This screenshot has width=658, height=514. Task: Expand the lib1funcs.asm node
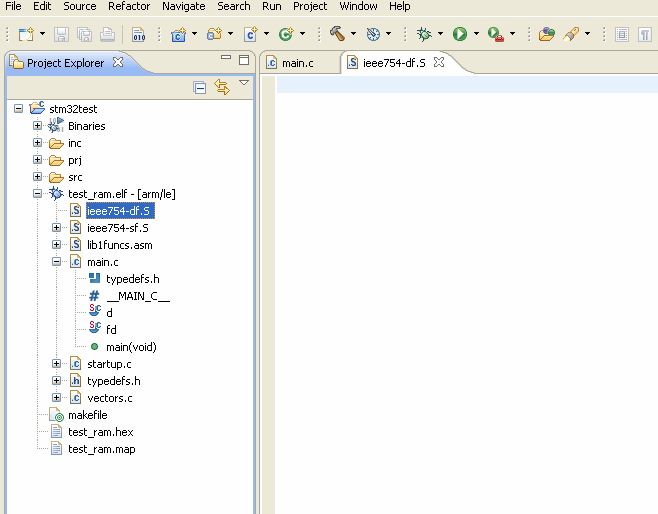point(56,245)
